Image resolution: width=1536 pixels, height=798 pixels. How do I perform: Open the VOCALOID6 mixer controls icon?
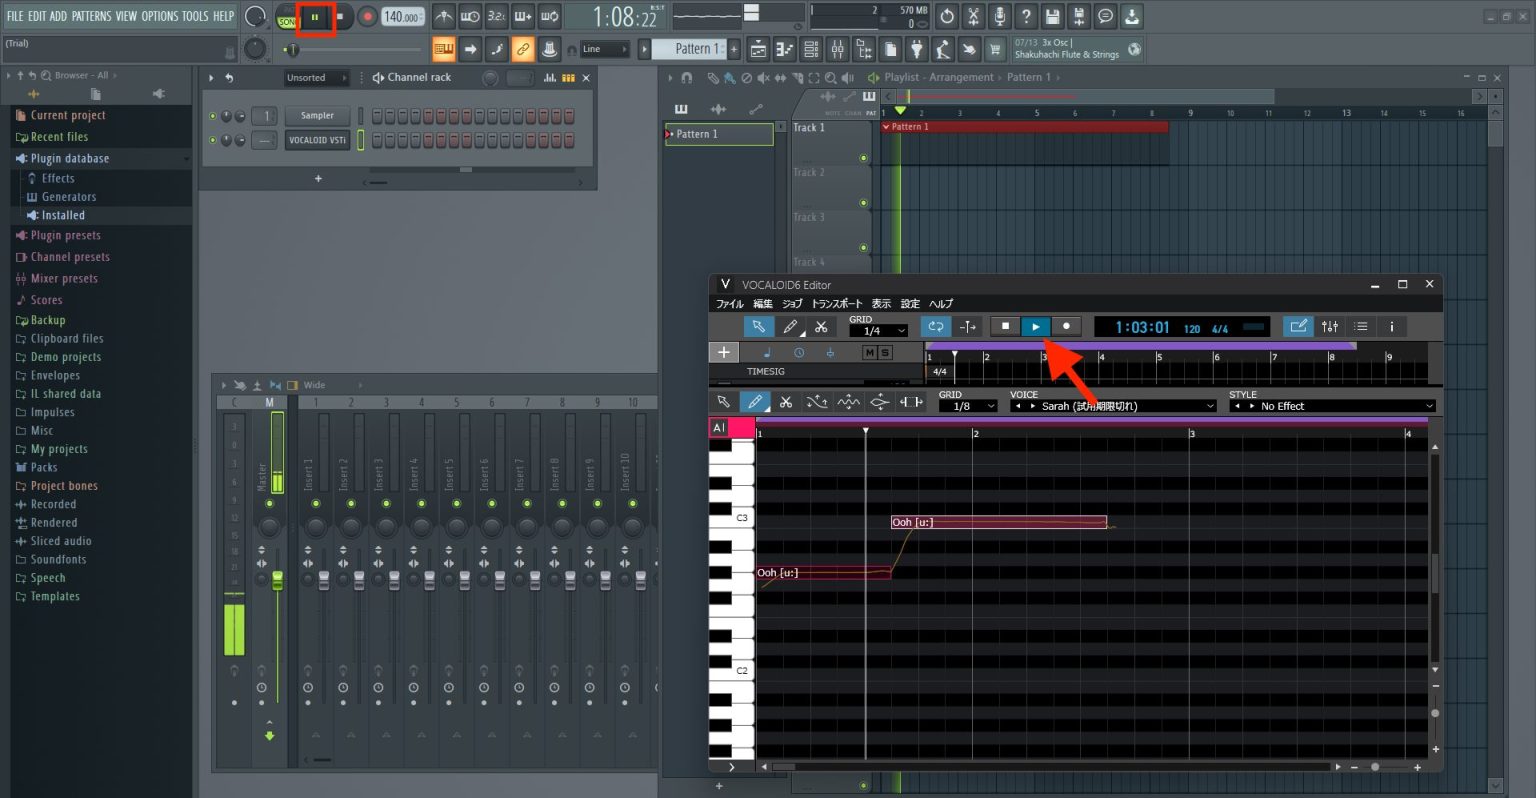pyautogui.click(x=1329, y=326)
